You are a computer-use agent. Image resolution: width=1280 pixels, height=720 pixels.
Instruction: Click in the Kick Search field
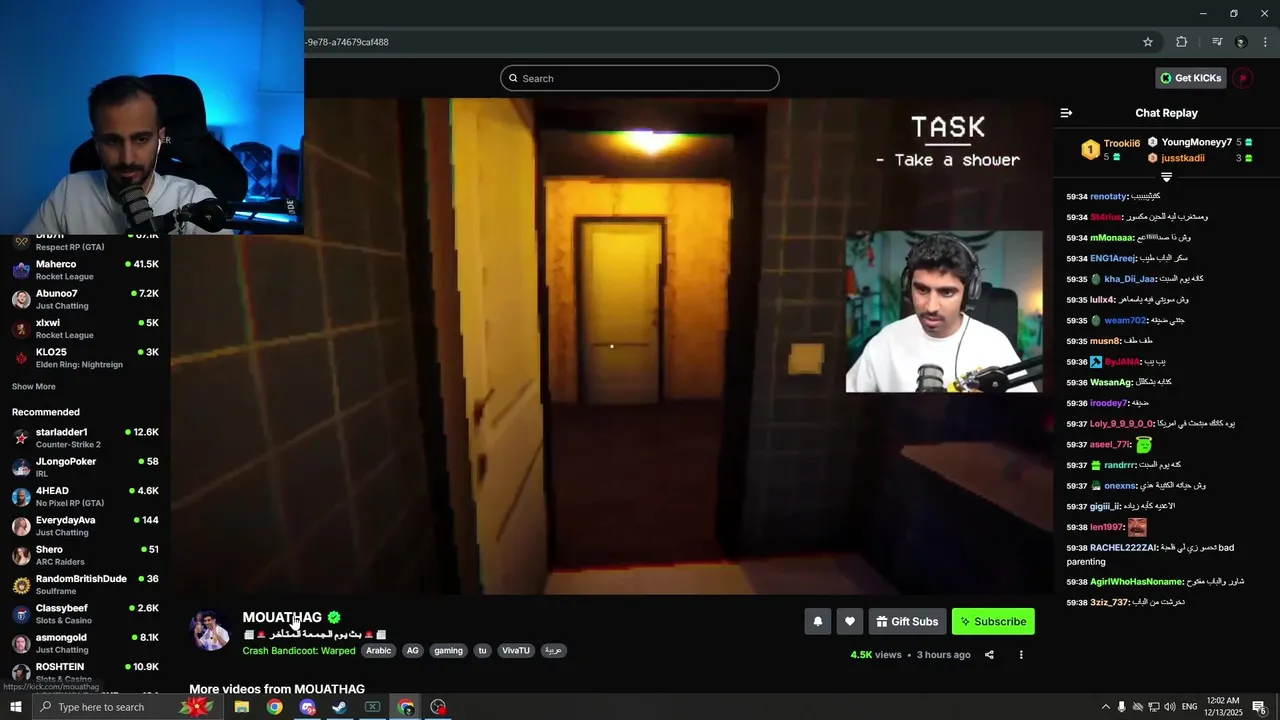640,78
